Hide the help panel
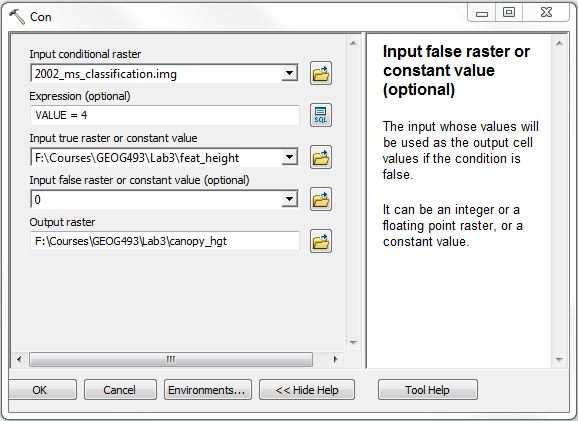The height and width of the screenshot is (421, 578). click(x=307, y=390)
